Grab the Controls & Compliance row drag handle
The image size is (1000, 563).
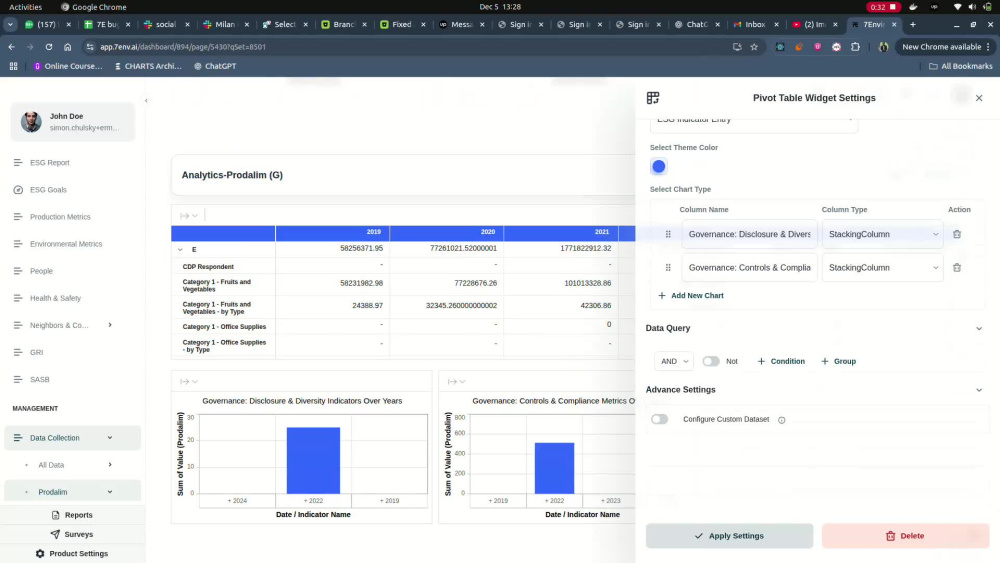click(x=668, y=268)
